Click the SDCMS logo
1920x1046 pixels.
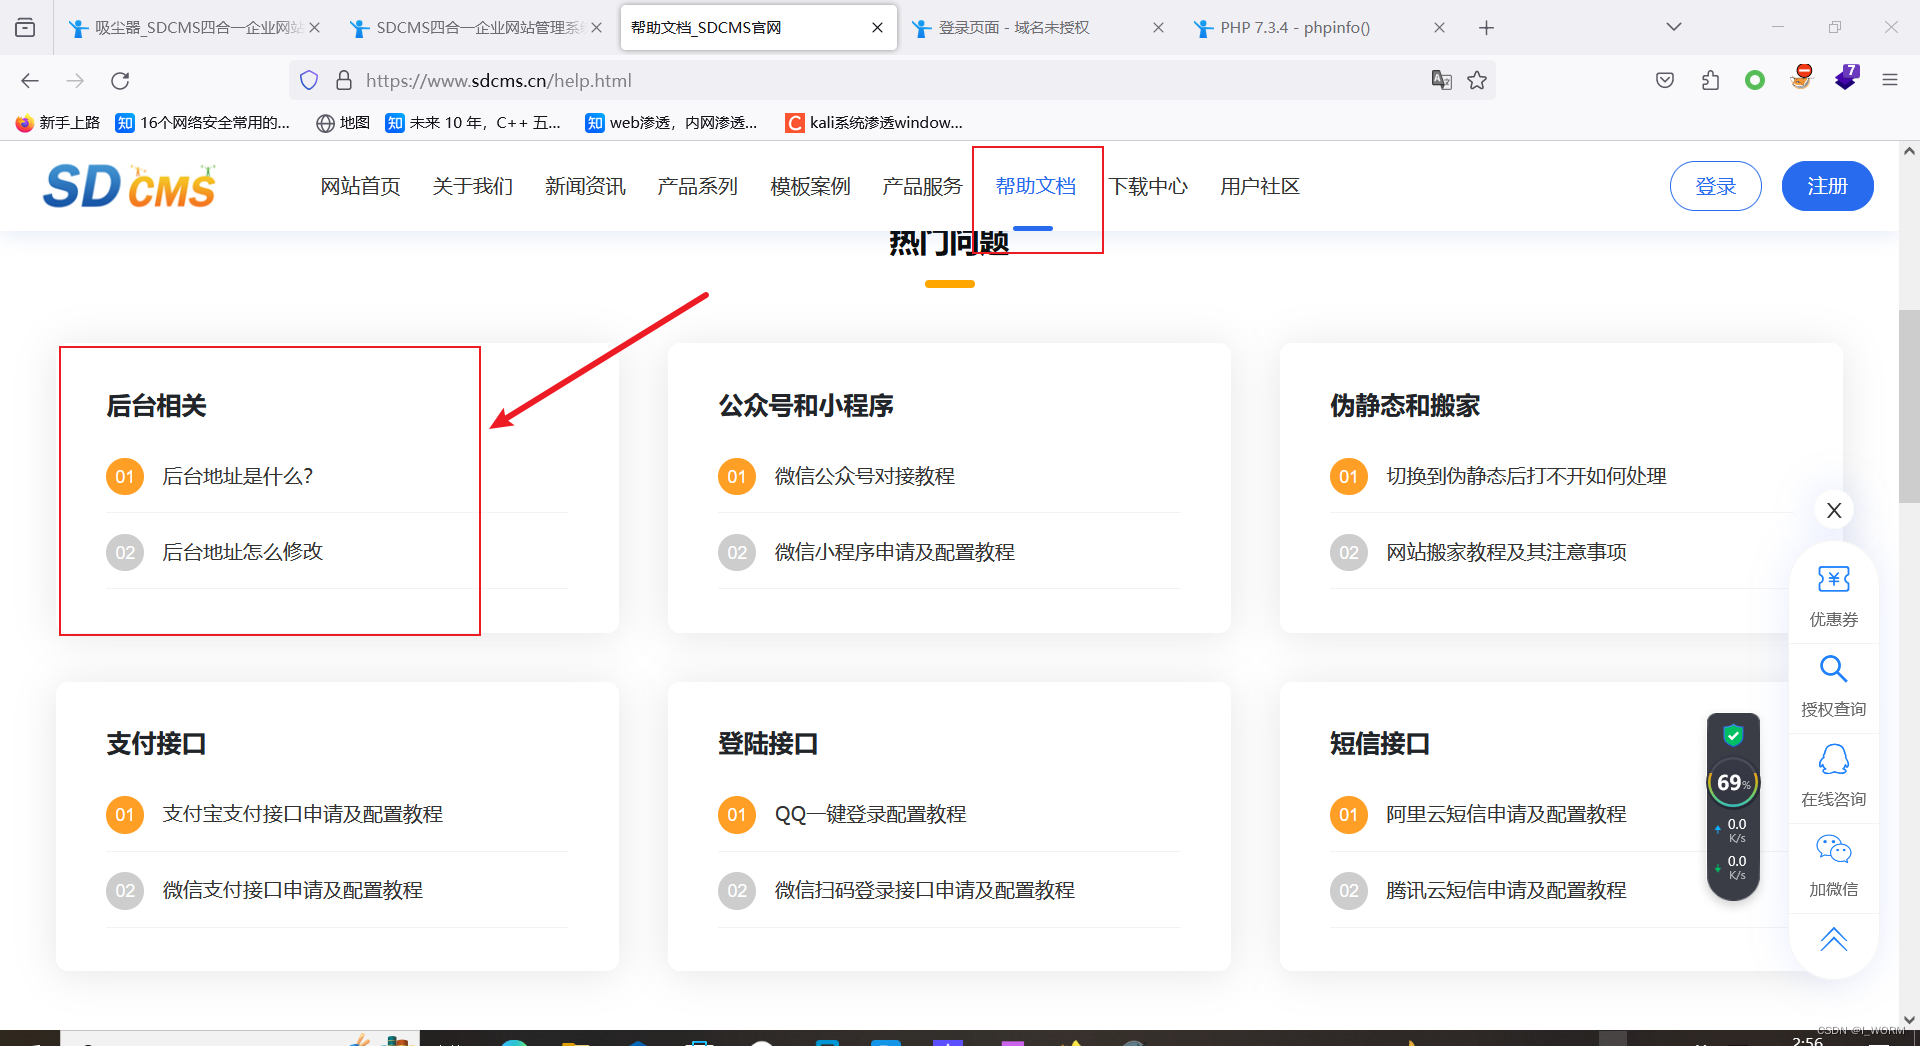pos(130,186)
